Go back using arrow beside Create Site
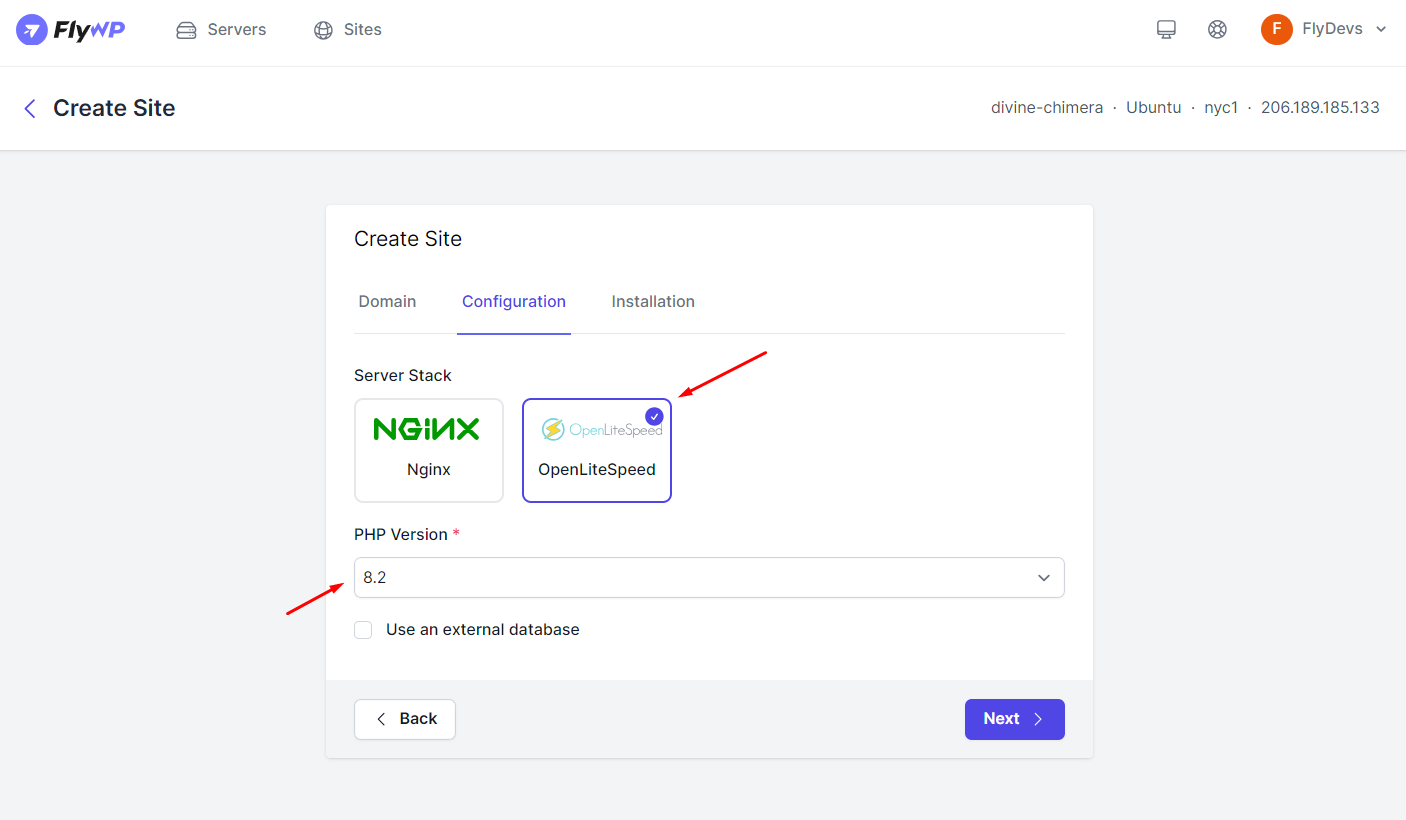The width and height of the screenshot is (1406, 820). tap(30, 108)
